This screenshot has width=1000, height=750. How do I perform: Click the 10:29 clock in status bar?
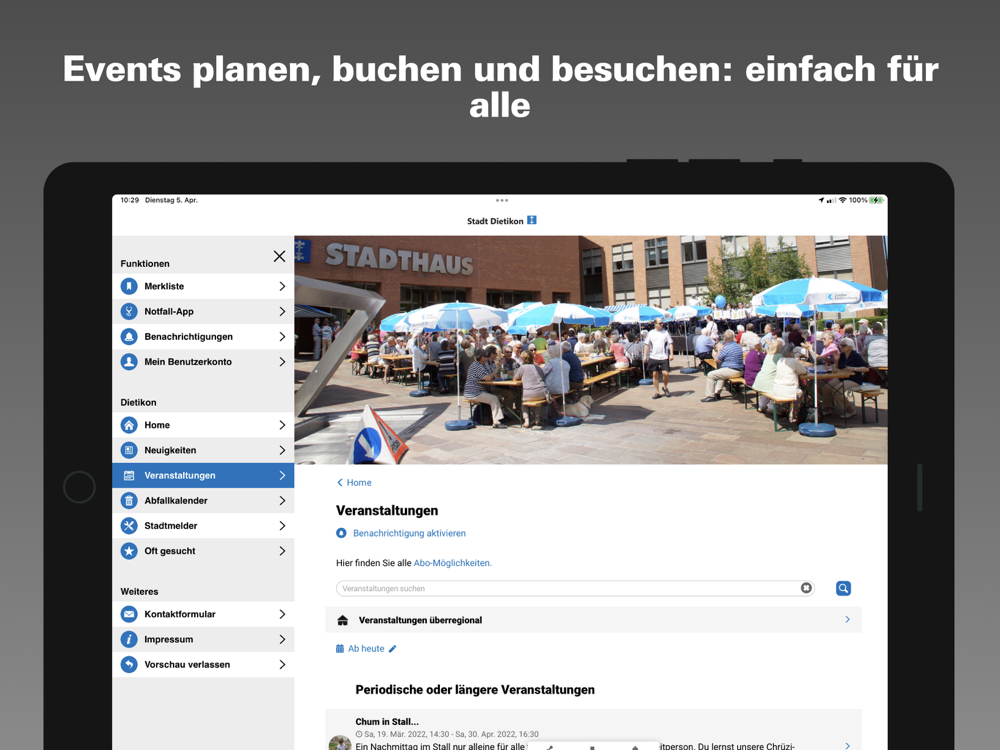[129, 200]
